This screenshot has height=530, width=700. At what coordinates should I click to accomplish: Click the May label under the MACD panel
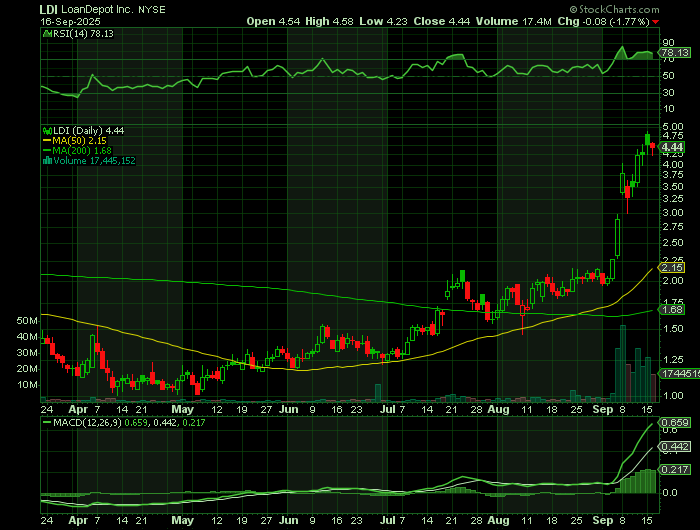pyautogui.click(x=183, y=520)
